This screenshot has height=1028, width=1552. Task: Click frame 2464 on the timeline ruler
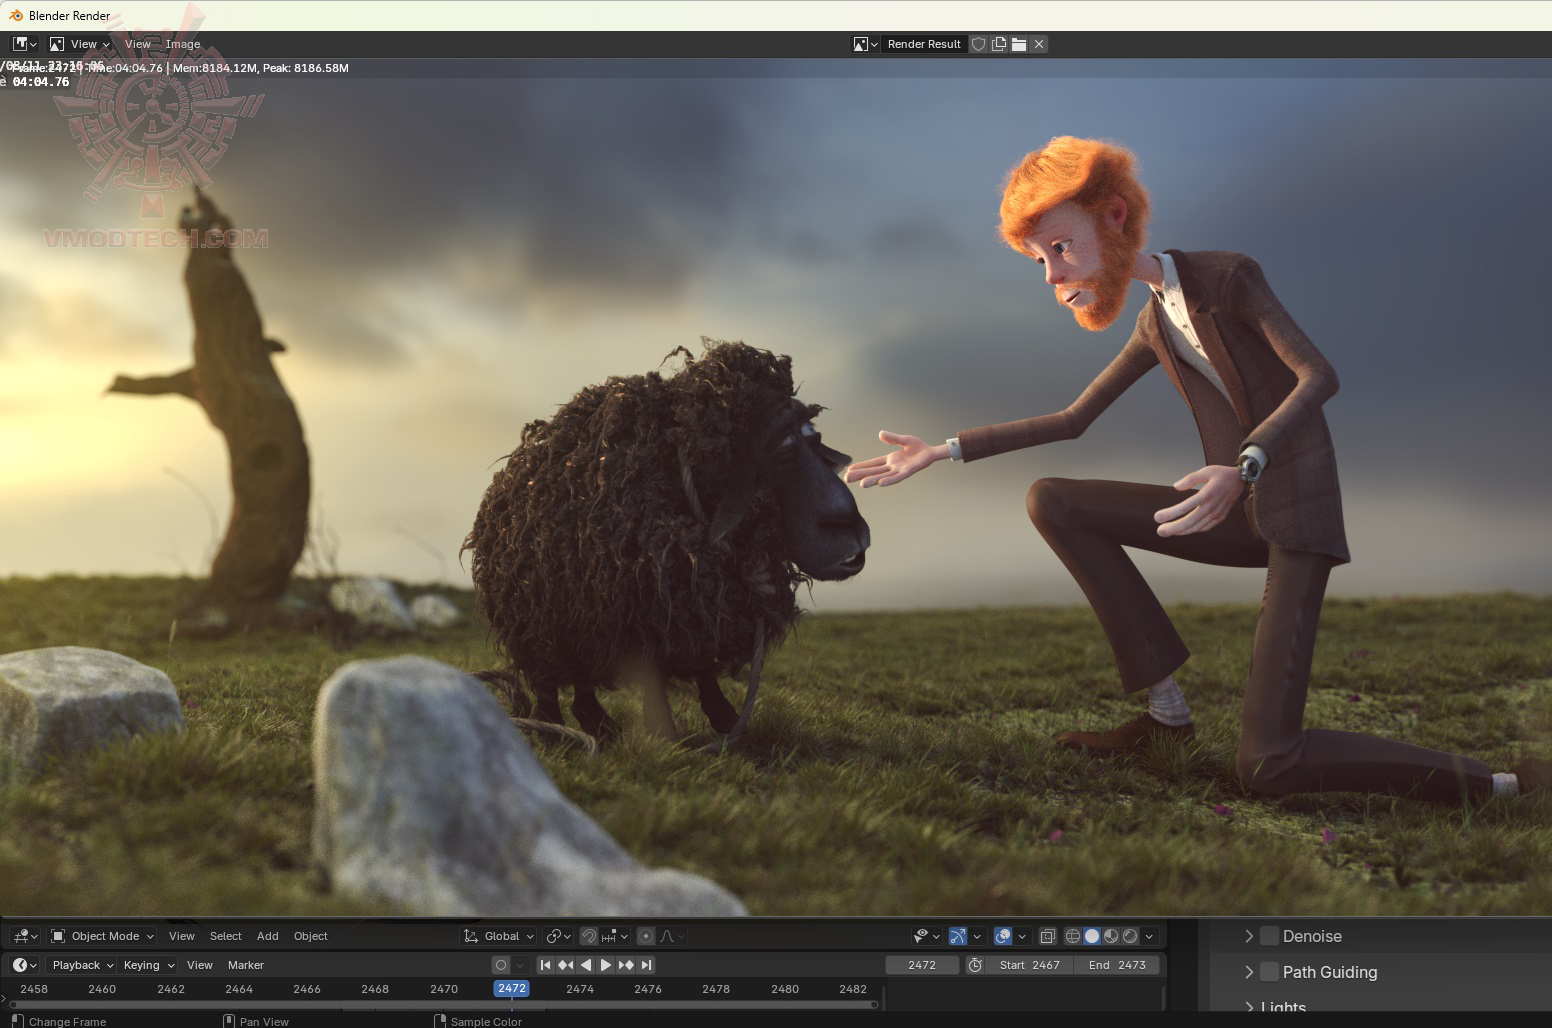(239, 989)
